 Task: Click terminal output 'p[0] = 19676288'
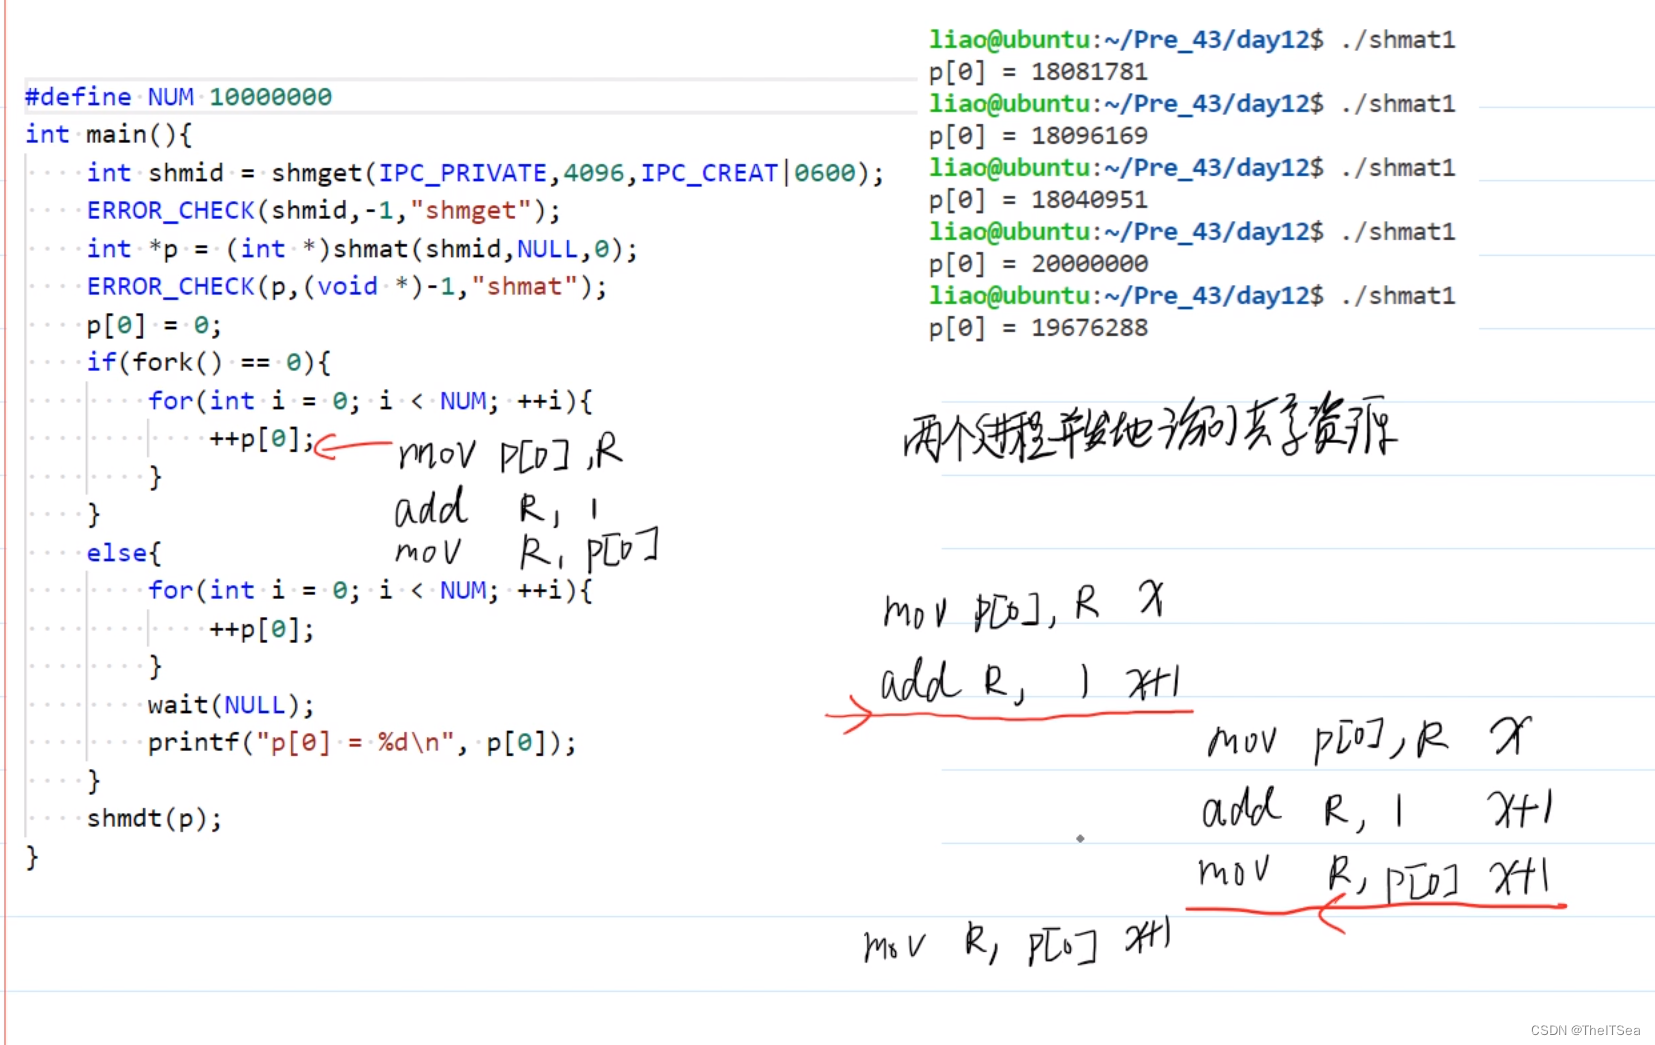tap(1038, 328)
